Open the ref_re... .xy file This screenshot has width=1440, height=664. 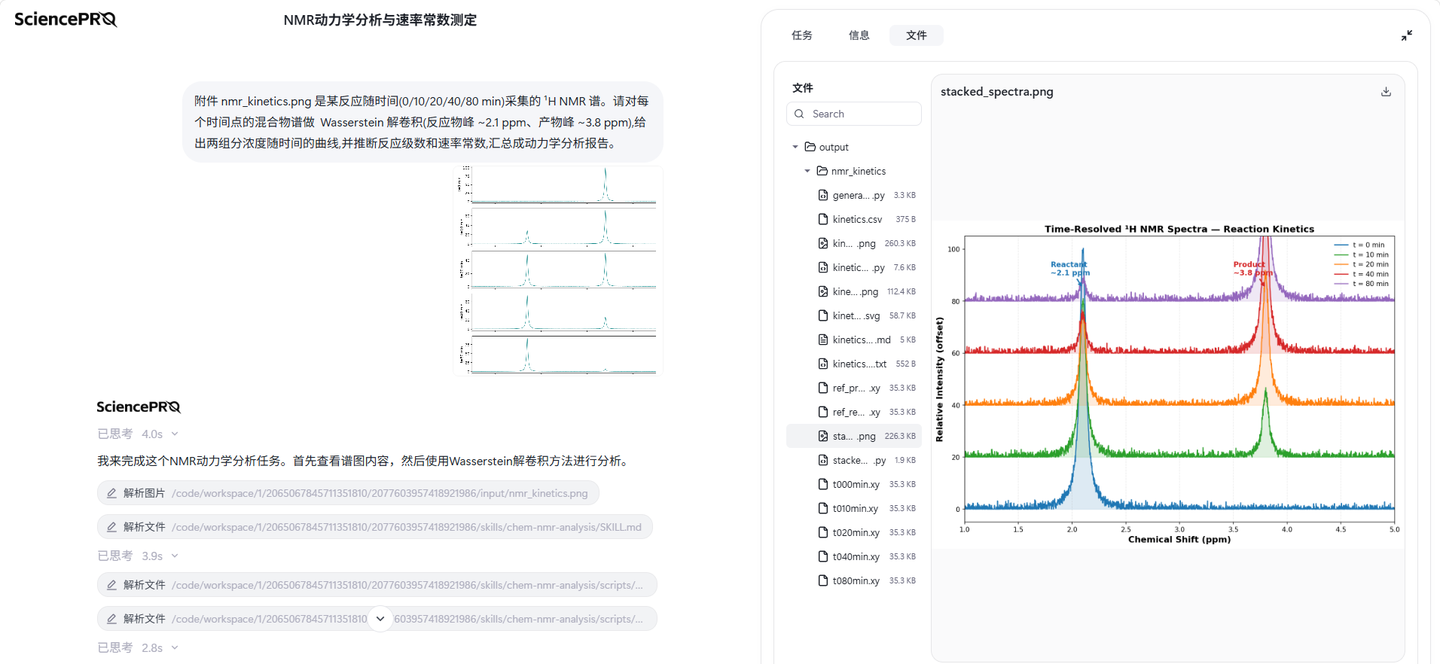tap(854, 412)
